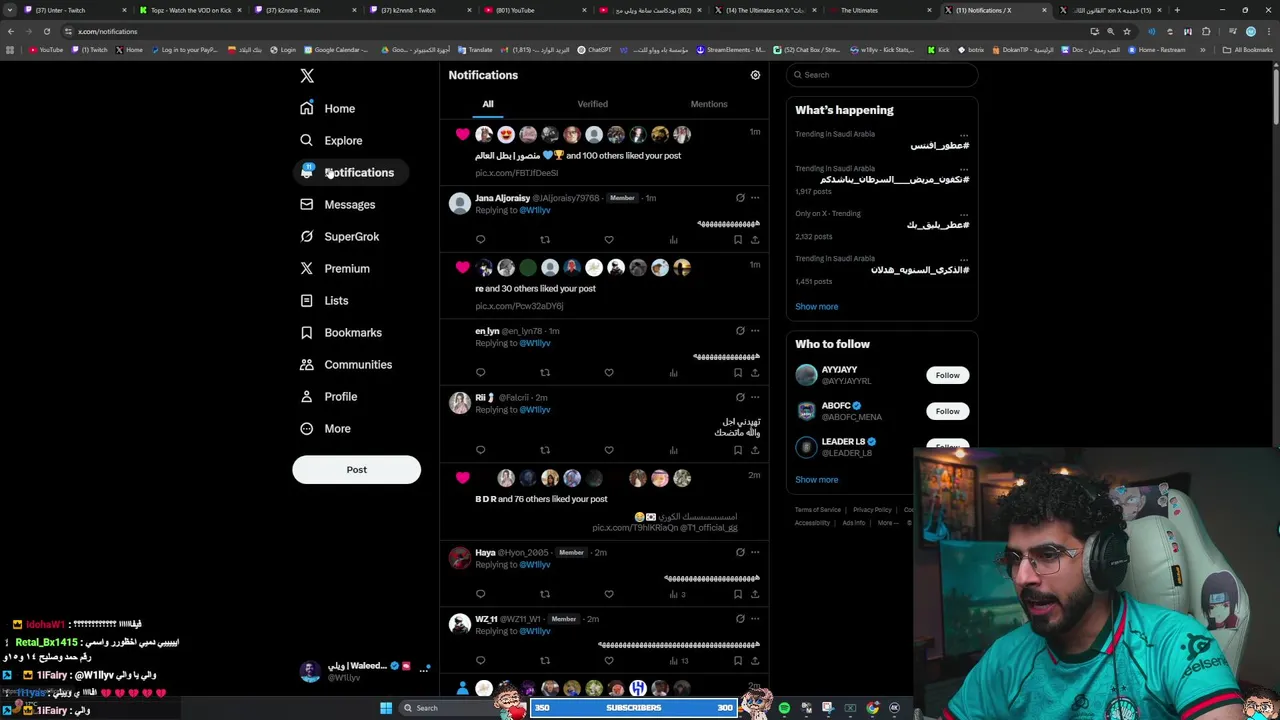
Task: Open Communities from the sidebar
Action: 346,364
